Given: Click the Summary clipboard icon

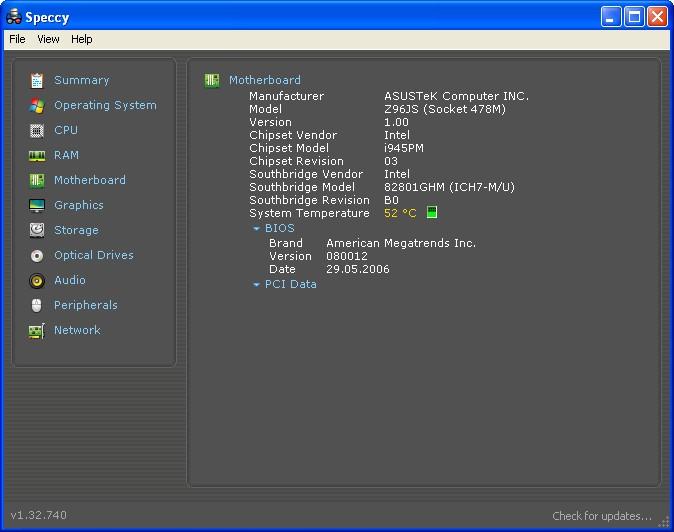Looking at the screenshot, I should point(37,80).
